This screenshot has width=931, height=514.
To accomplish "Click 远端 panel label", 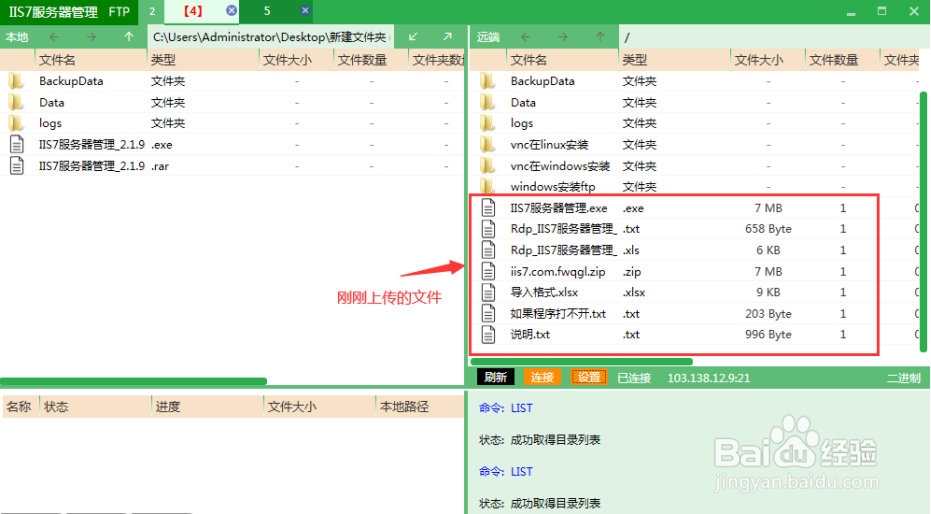I will click(x=488, y=37).
